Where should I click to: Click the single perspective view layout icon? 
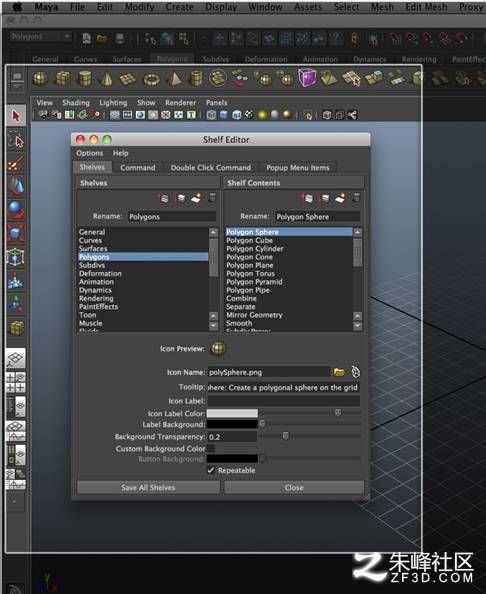16,359
